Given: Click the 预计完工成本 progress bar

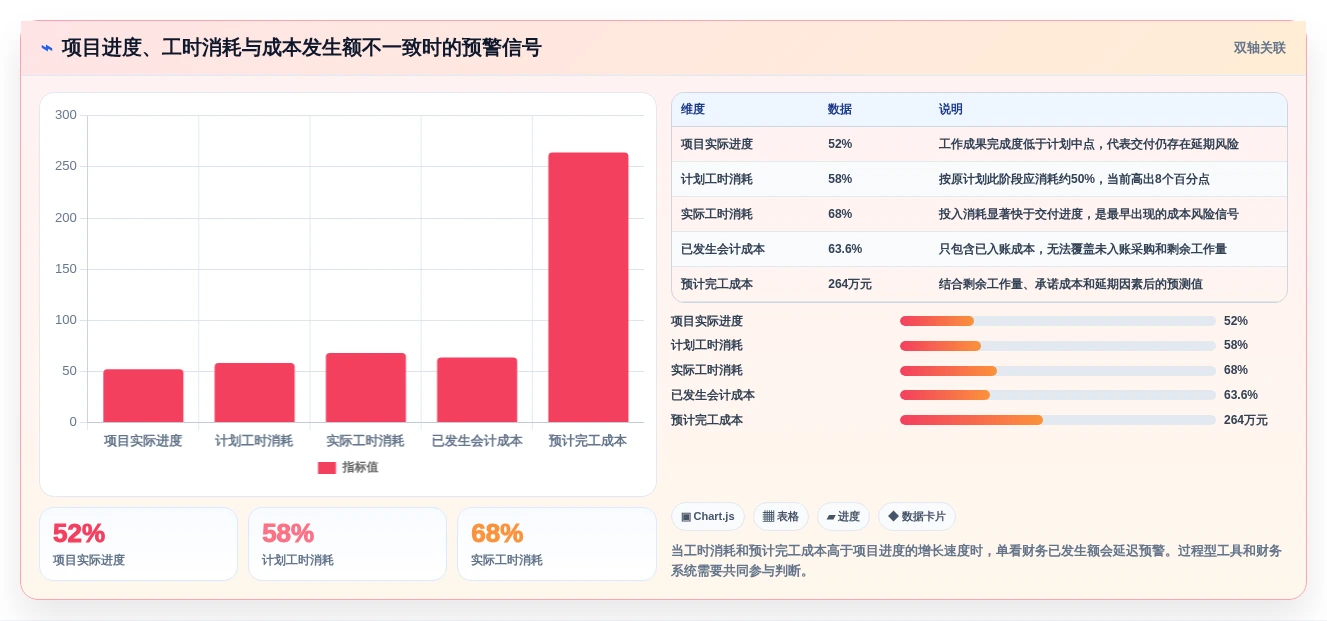Looking at the screenshot, I should pos(1058,420).
